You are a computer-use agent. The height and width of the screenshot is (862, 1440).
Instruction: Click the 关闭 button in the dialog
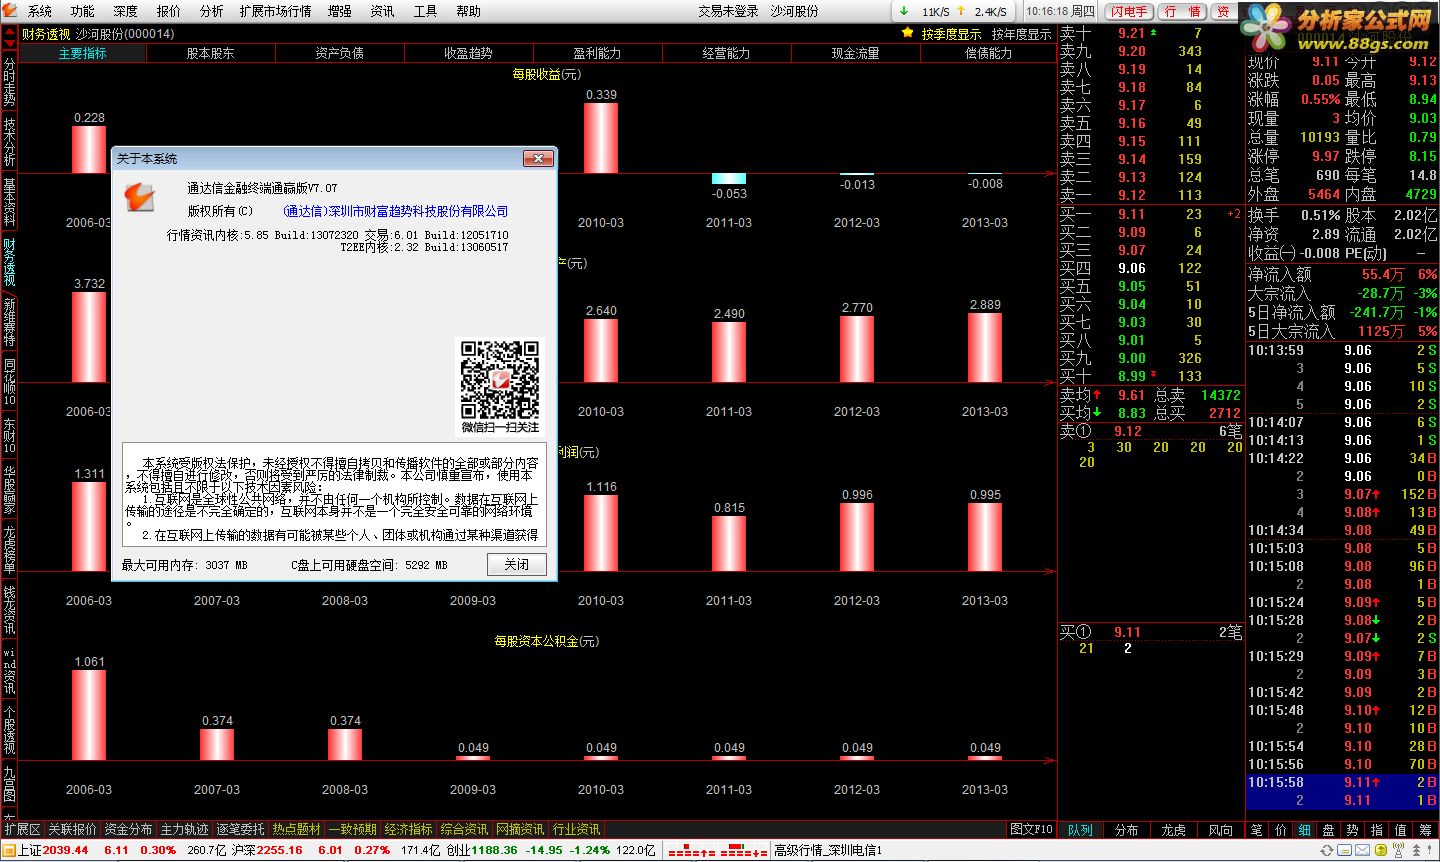[x=517, y=564]
